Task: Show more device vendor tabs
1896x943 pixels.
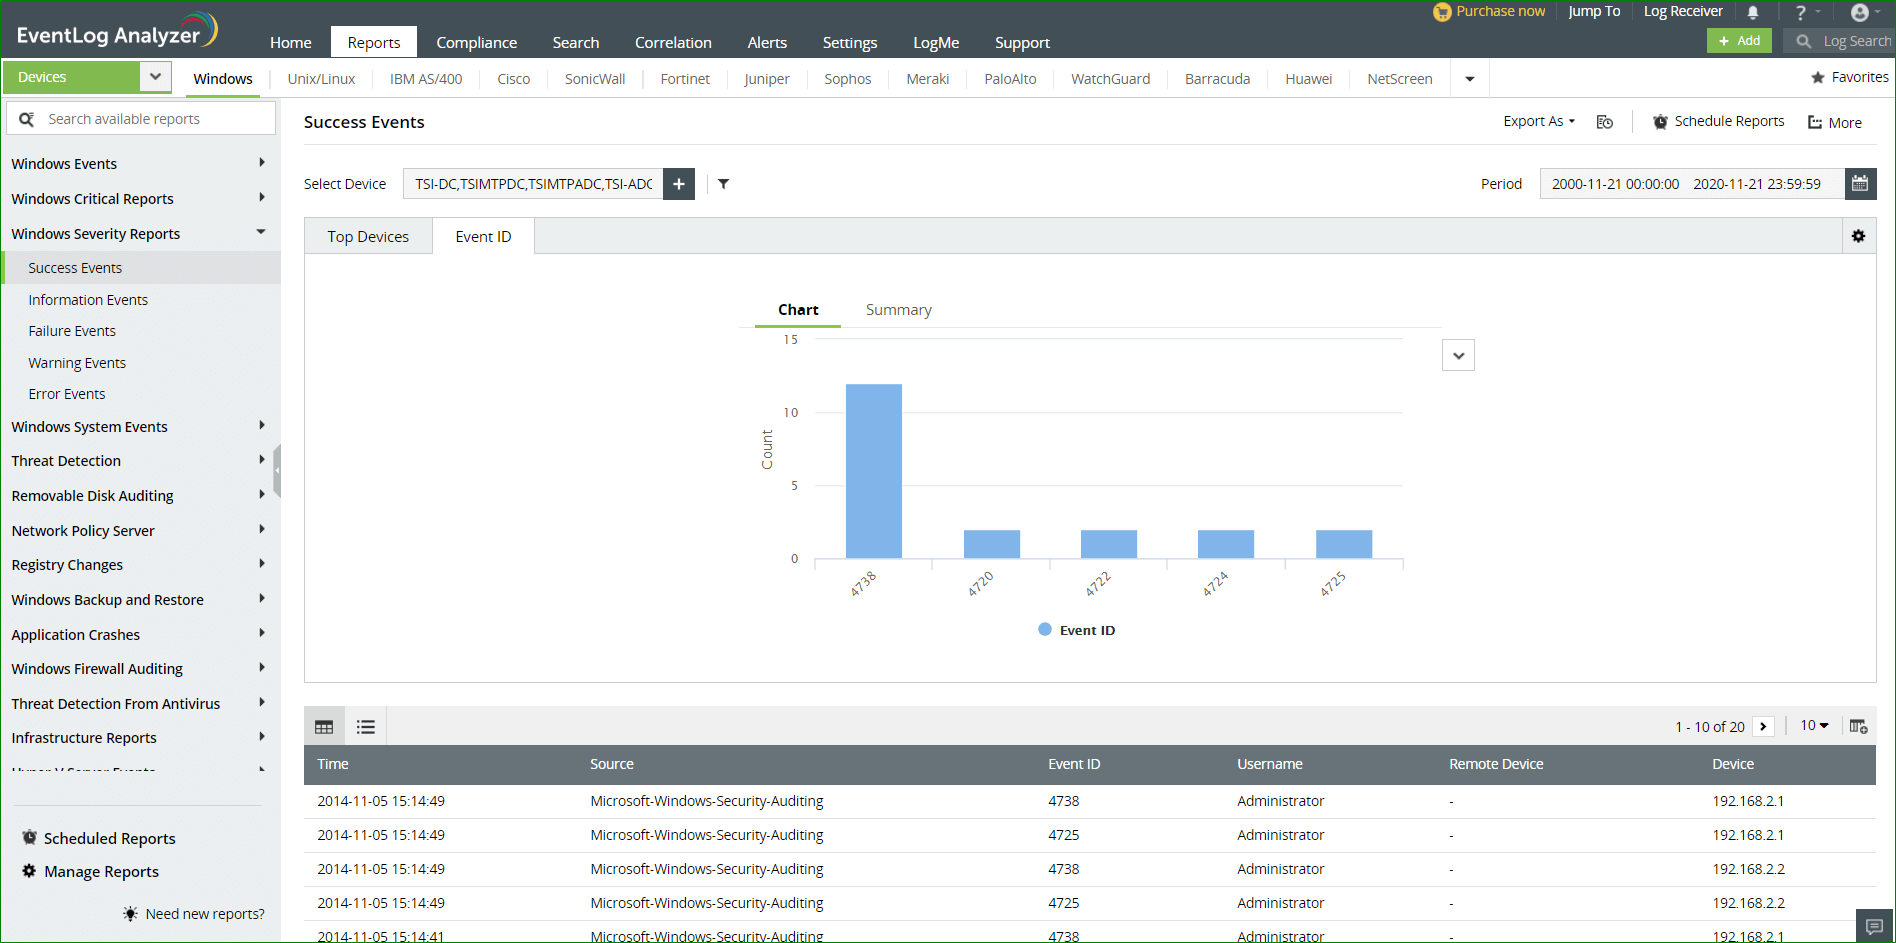Action: (x=1470, y=79)
